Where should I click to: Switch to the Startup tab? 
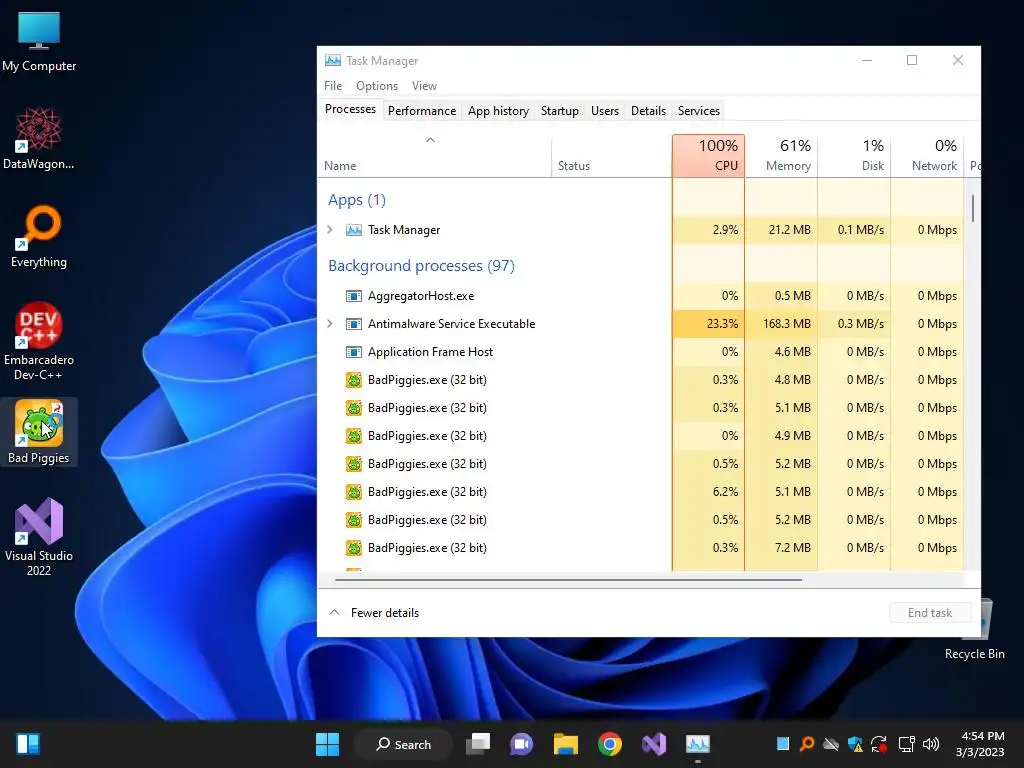[x=560, y=111]
